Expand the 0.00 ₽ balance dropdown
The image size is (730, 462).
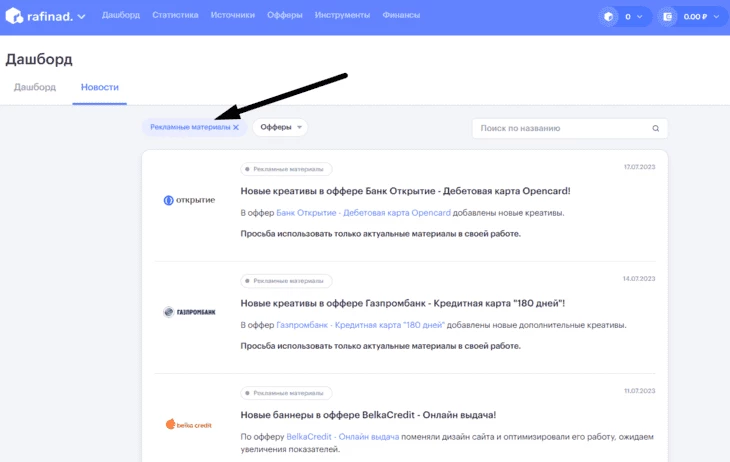tap(702, 17)
